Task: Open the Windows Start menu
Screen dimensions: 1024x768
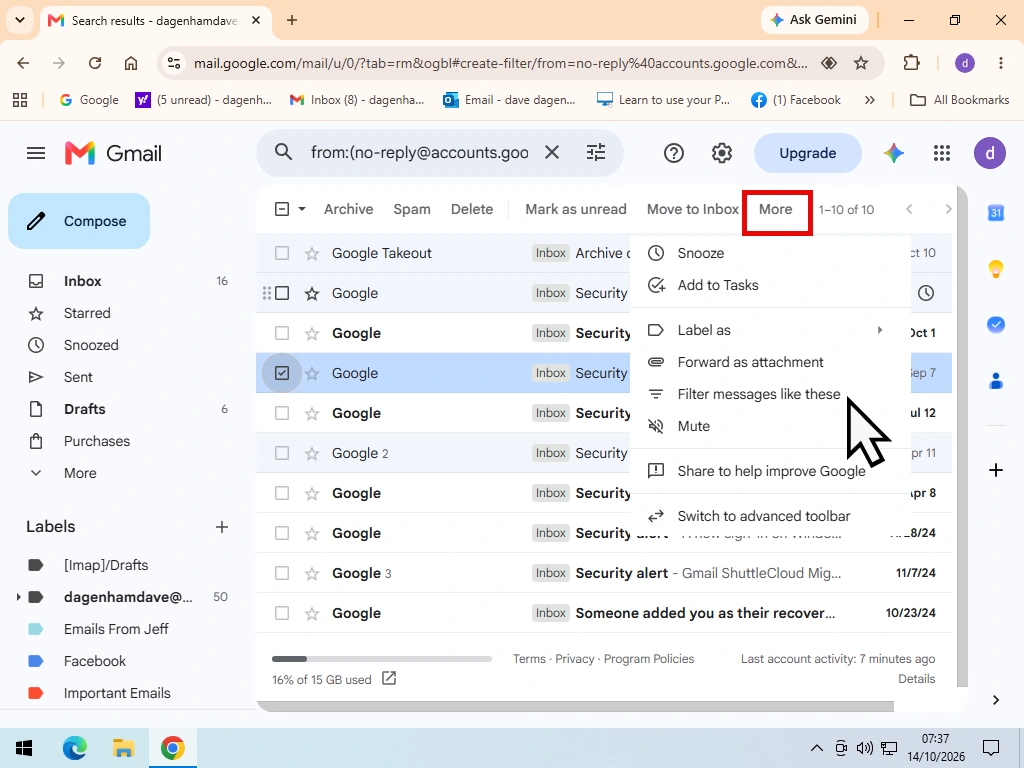Action: (x=24, y=748)
